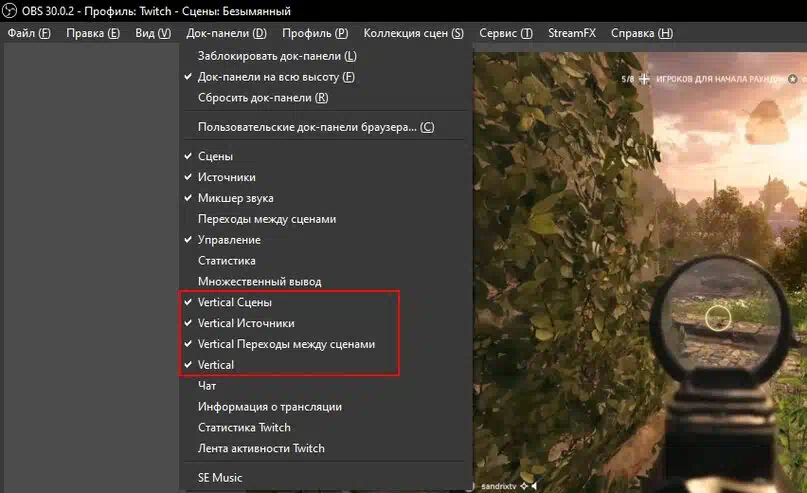
Task: Toggle the Источники dock panel
Action: pyautogui.click(x=325, y=177)
